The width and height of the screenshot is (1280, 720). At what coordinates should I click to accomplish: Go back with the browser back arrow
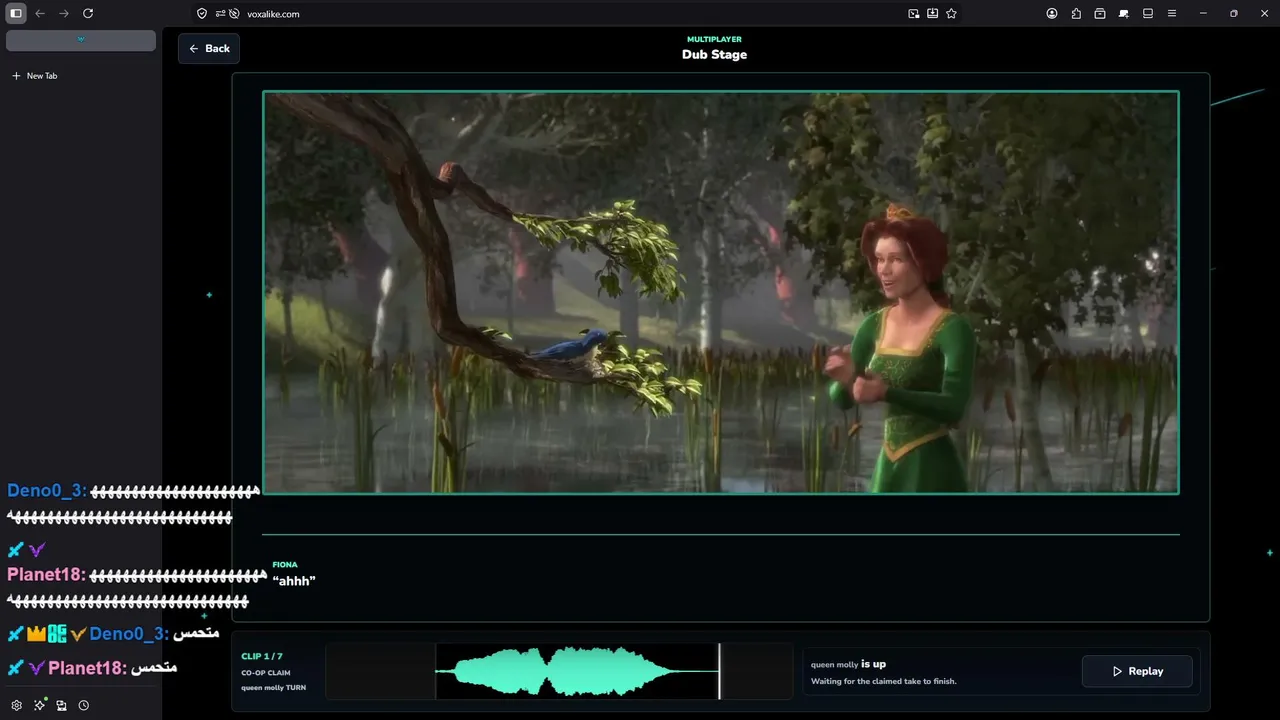click(40, 13)
